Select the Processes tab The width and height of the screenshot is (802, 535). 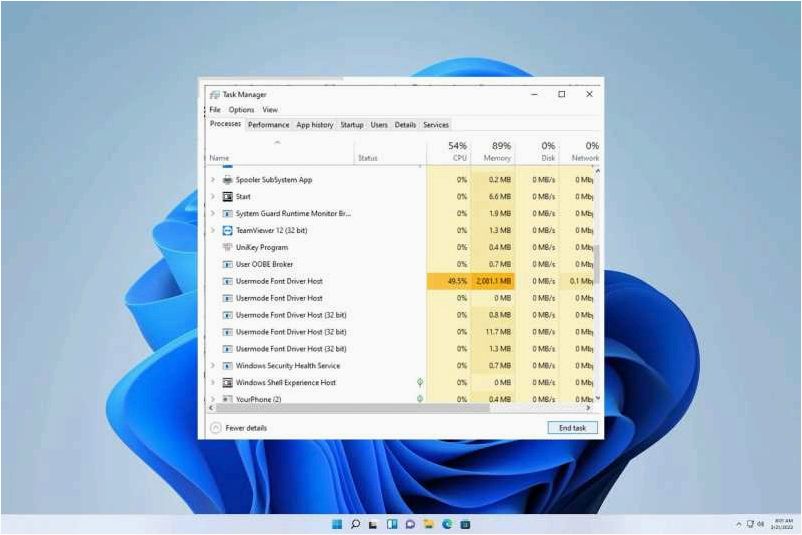coord(225,124)
